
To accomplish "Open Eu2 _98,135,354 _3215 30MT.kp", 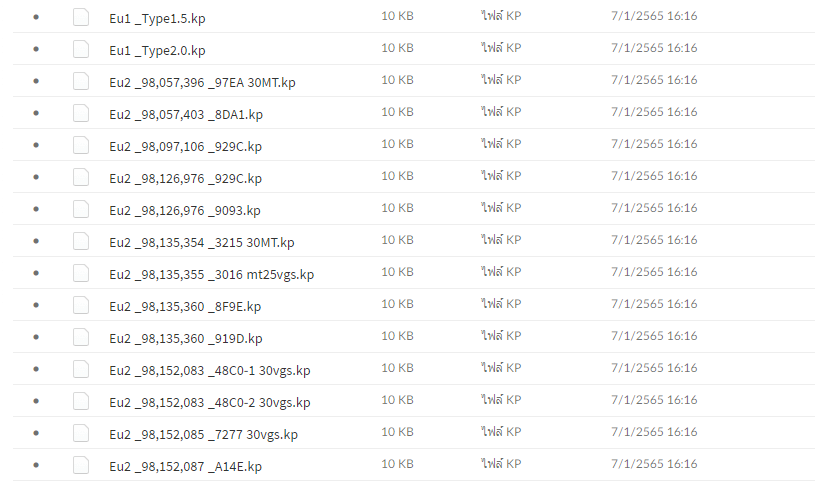I will click(202, 242).
